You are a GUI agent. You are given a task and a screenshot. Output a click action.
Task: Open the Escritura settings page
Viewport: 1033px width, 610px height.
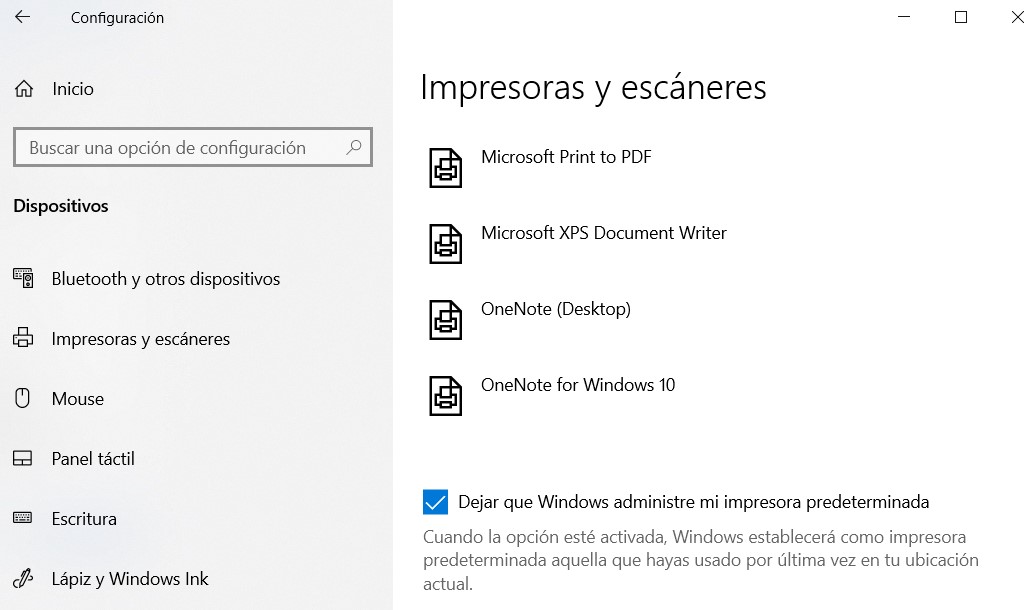coord(84,519)
